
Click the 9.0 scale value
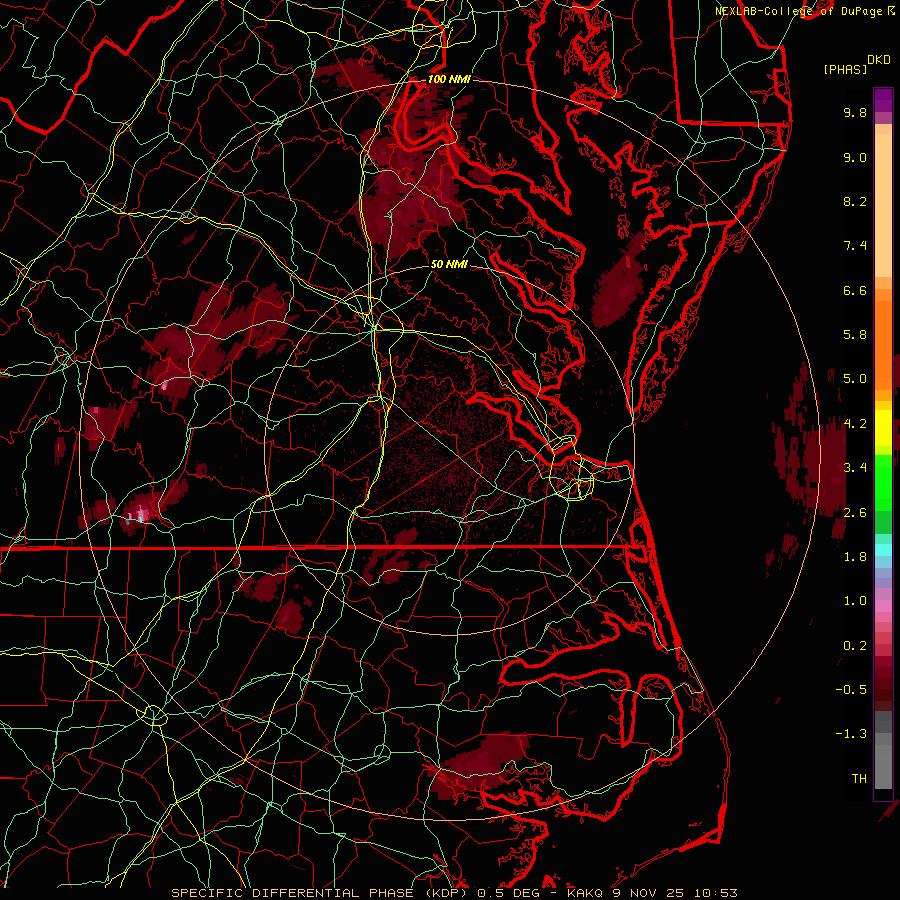(x=855, y=157)
